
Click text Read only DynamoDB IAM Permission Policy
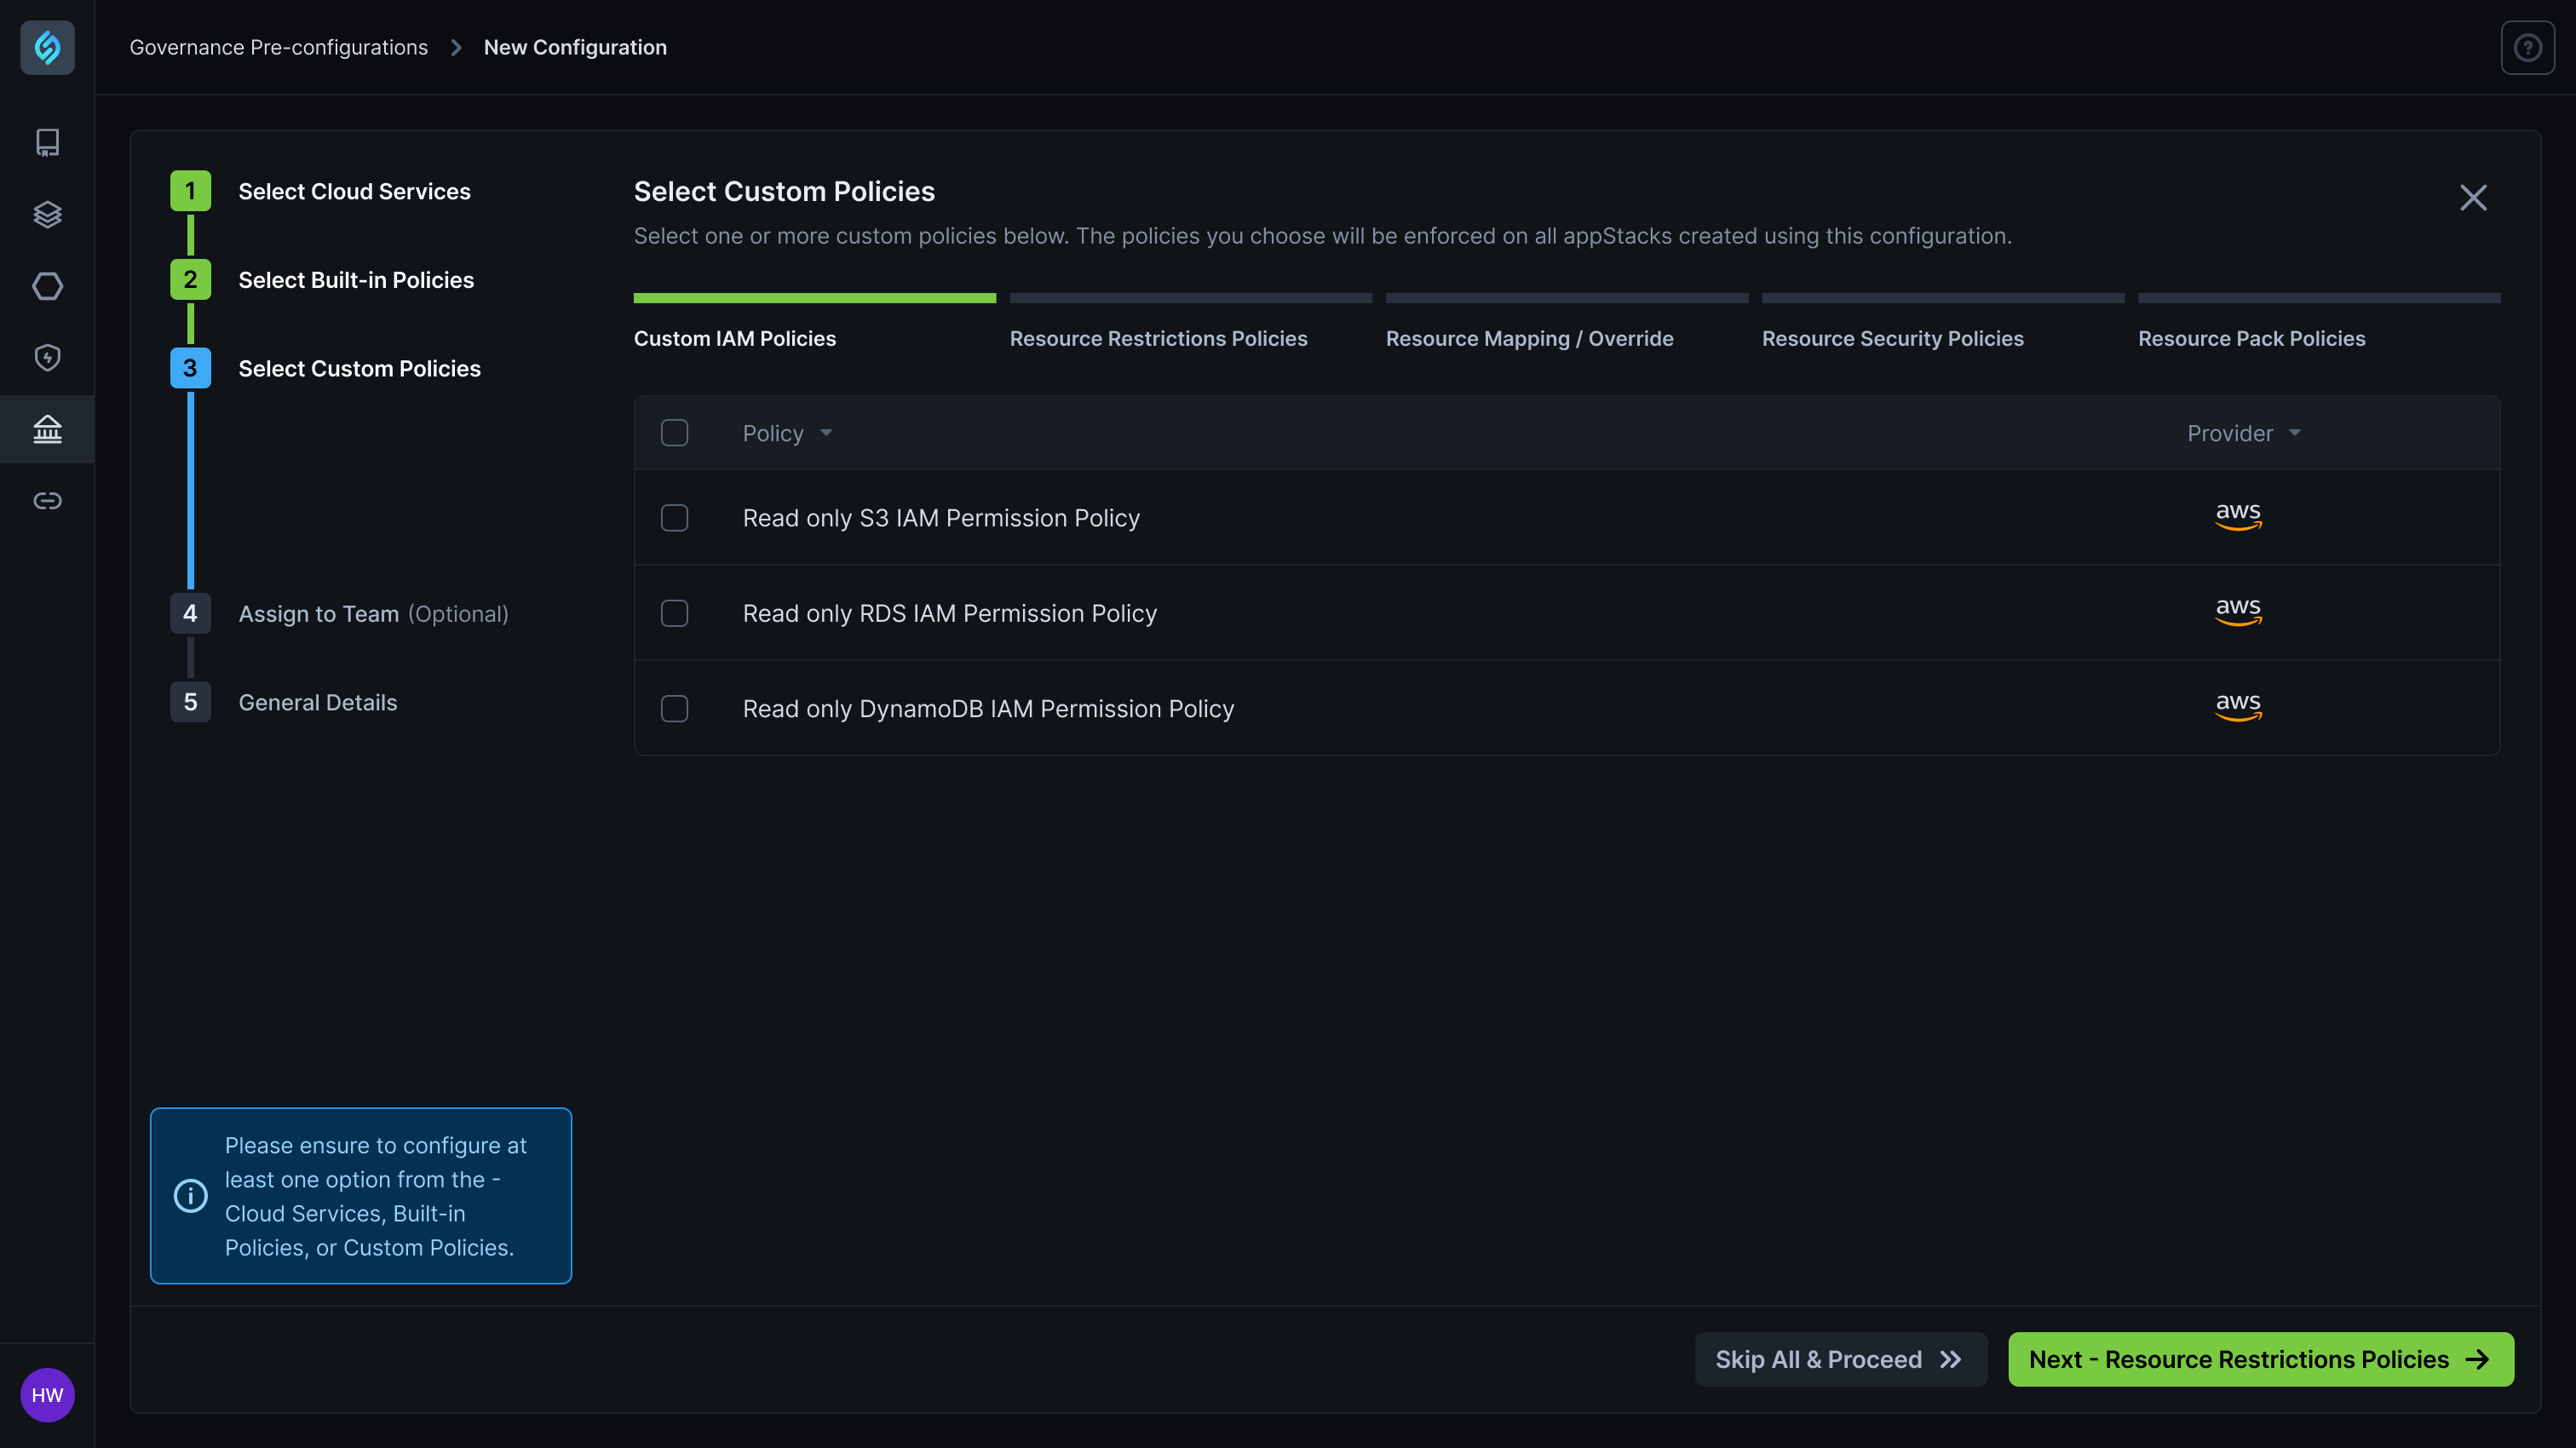click(x=988, y=709)
